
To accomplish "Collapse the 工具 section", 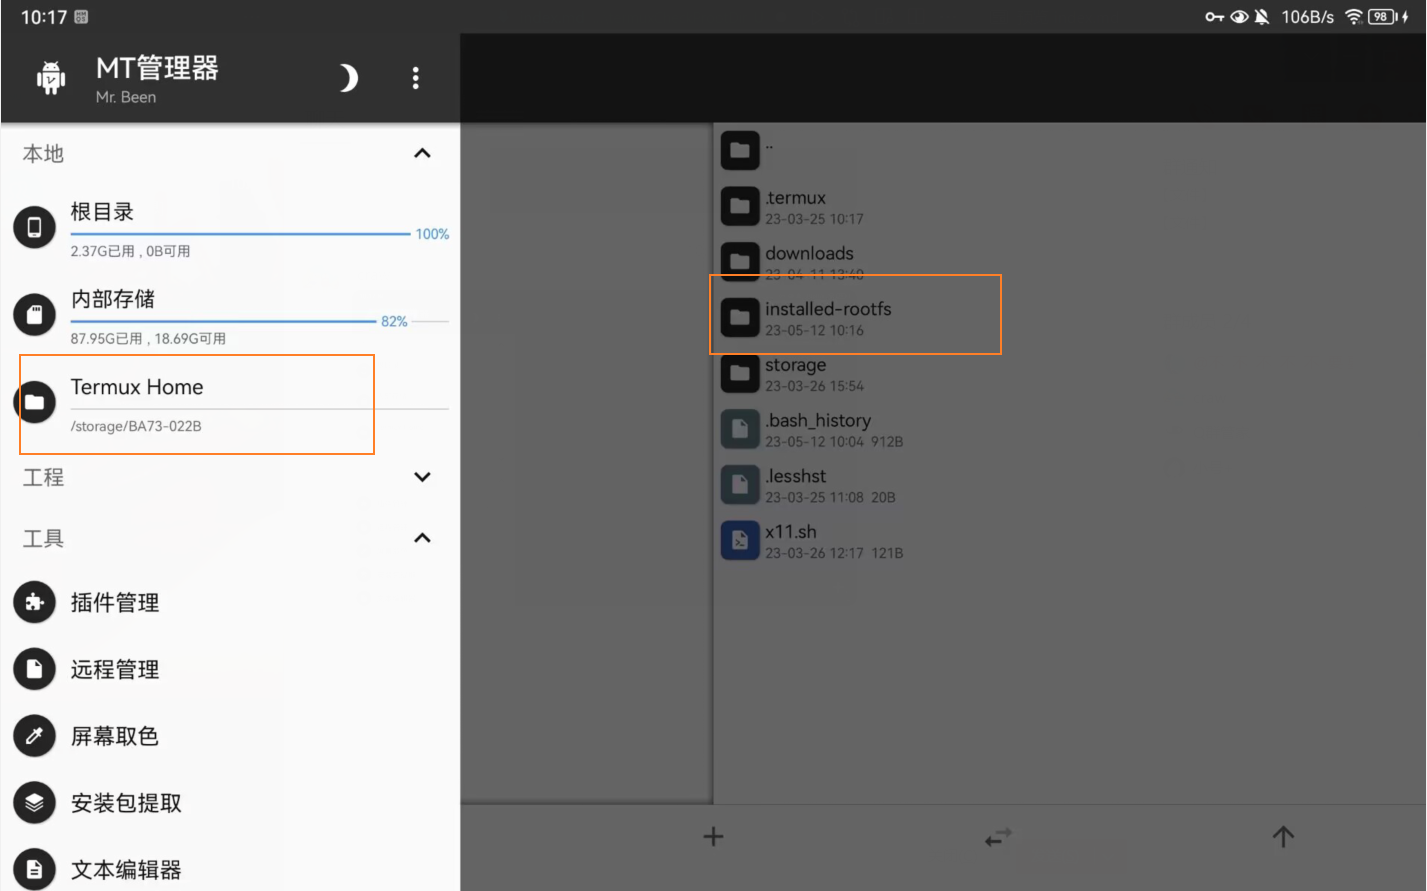I will 422,538.
